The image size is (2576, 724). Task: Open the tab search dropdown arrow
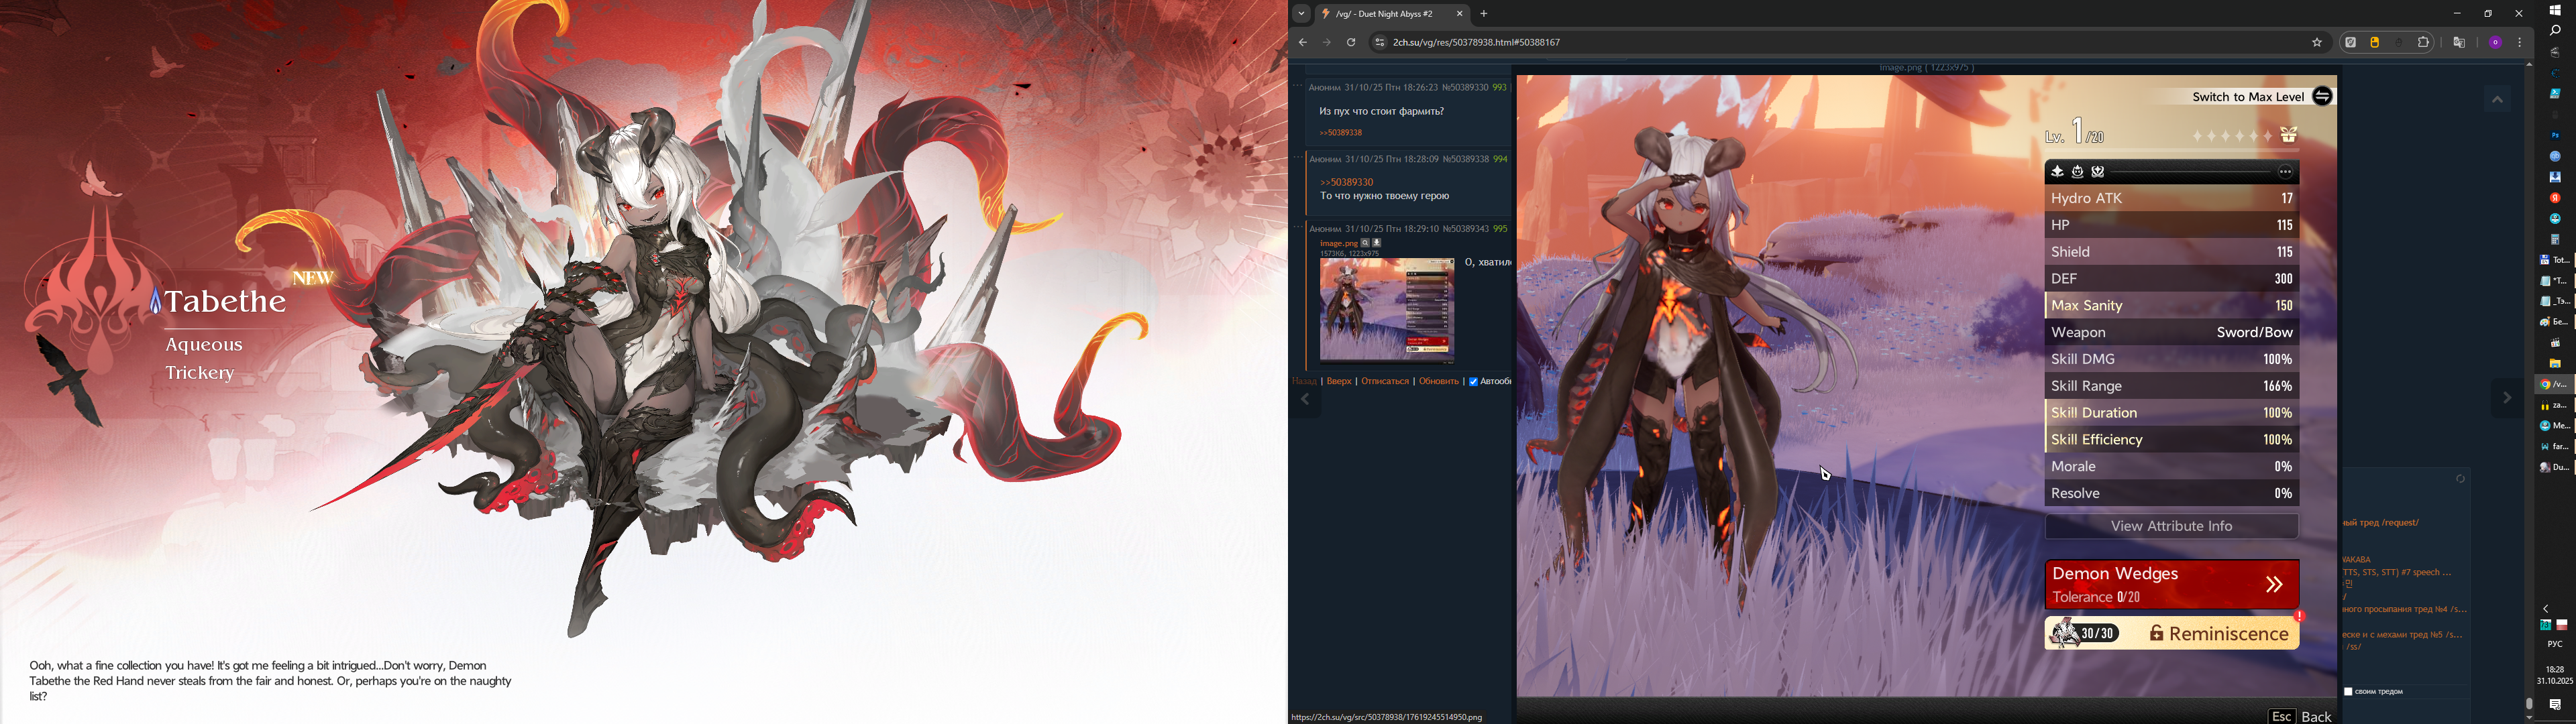coord(1301,14)
